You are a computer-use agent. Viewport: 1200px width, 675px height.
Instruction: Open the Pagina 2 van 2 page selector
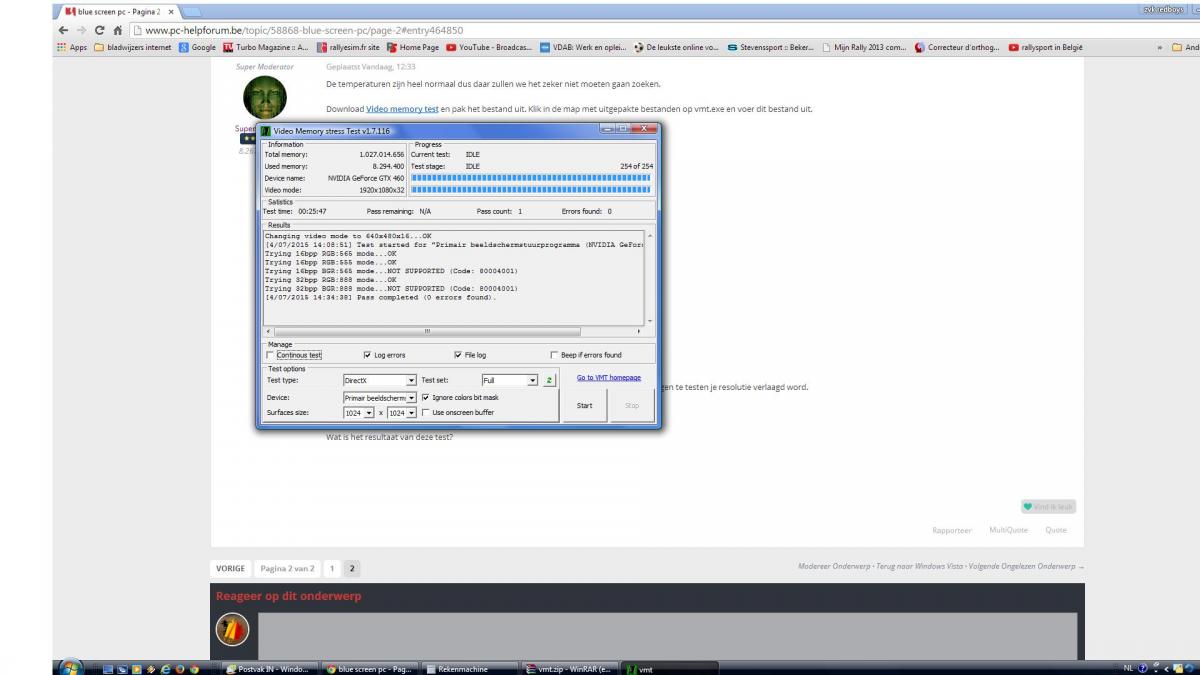(287, 568)
